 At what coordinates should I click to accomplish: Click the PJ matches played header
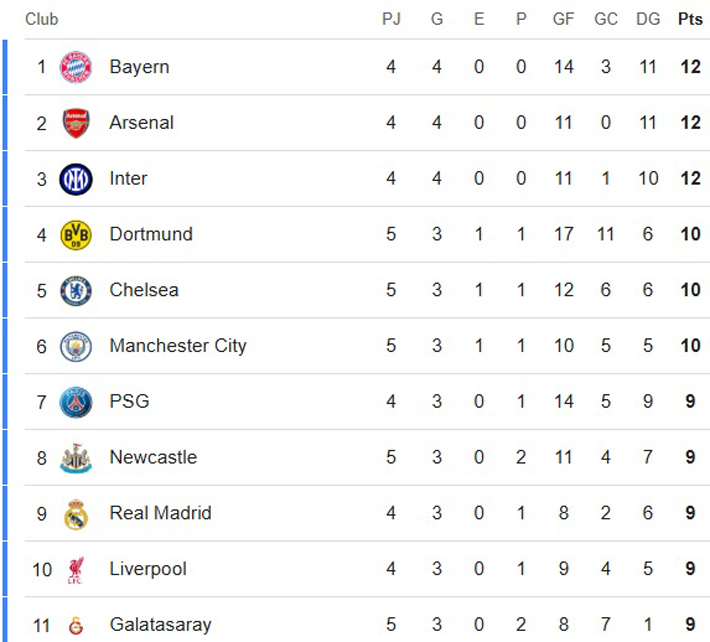pyautogui.click(x=391, y=19)
